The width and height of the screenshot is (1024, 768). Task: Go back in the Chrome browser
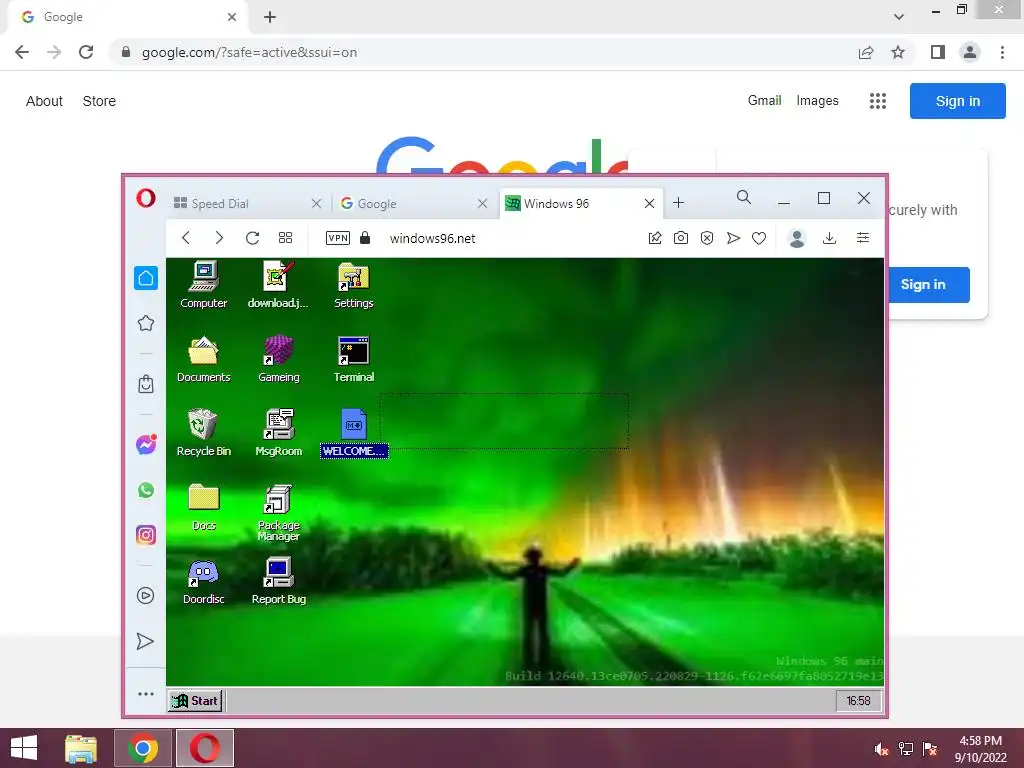click(x=22, y=52)
